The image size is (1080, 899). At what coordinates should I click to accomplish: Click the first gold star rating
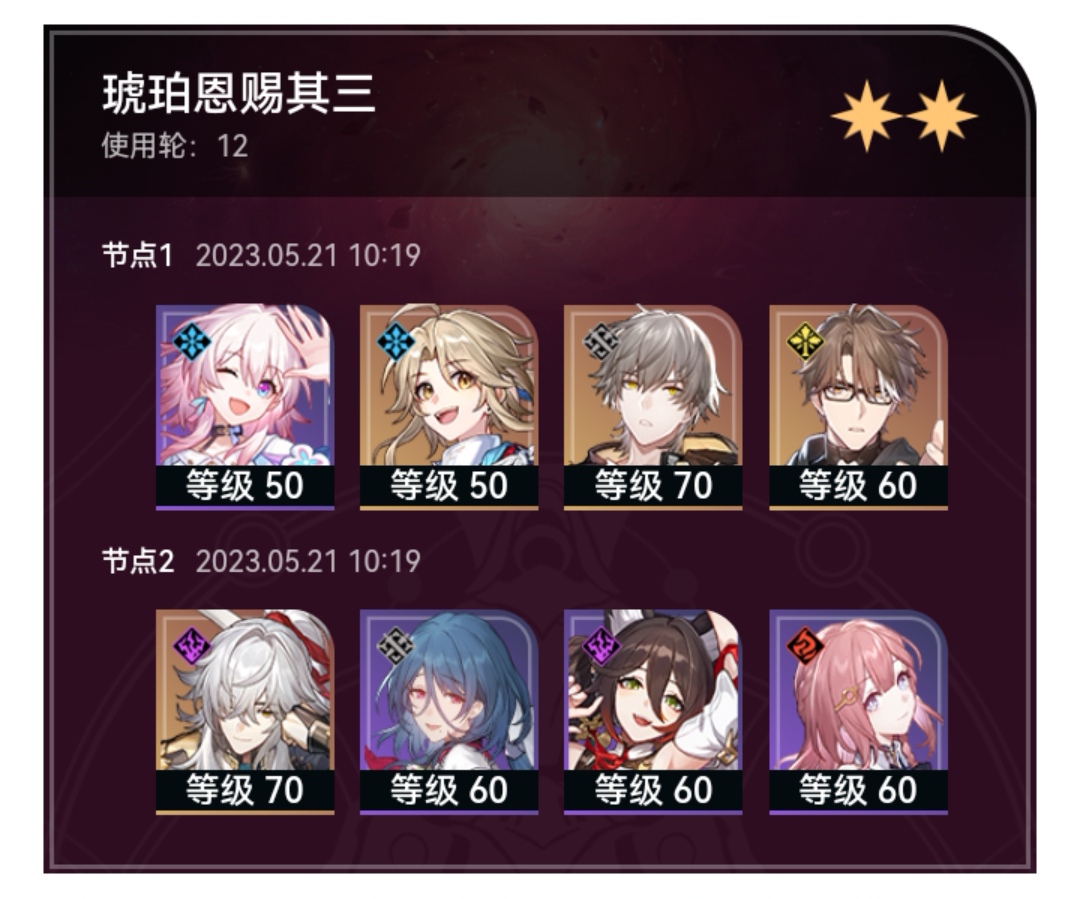[866, 116]
